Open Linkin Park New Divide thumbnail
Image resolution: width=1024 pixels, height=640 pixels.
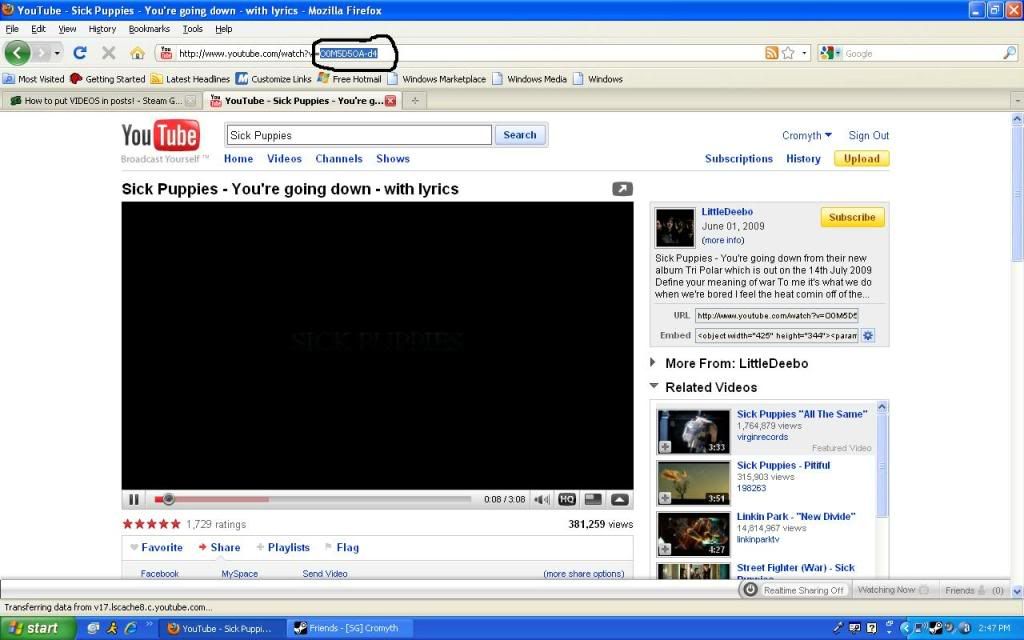click(x=693, y=534)
